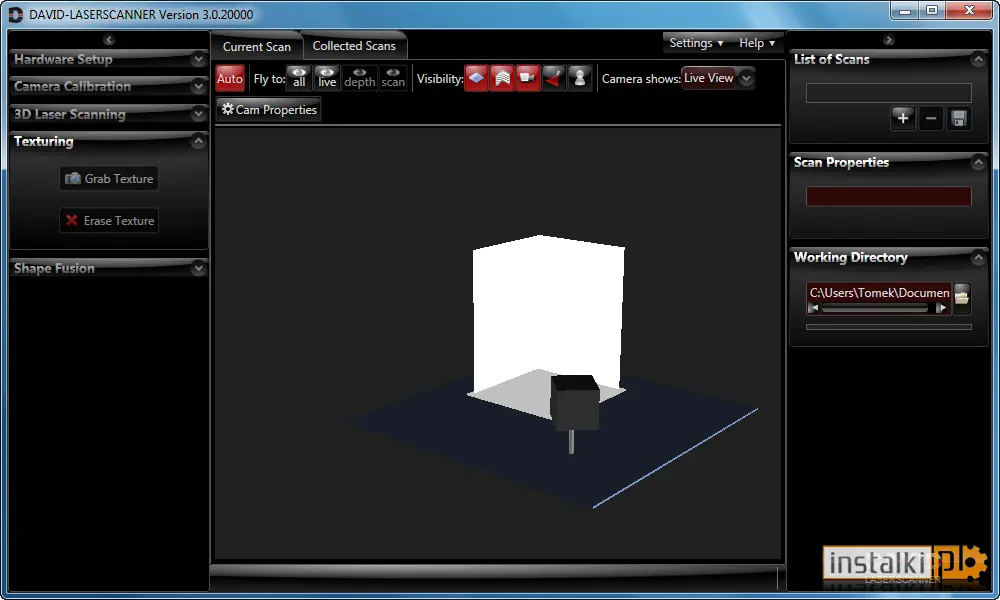Collapse the List of Scans panel
The width and height of the screenshot is (1000, 600).
point(978,60)
